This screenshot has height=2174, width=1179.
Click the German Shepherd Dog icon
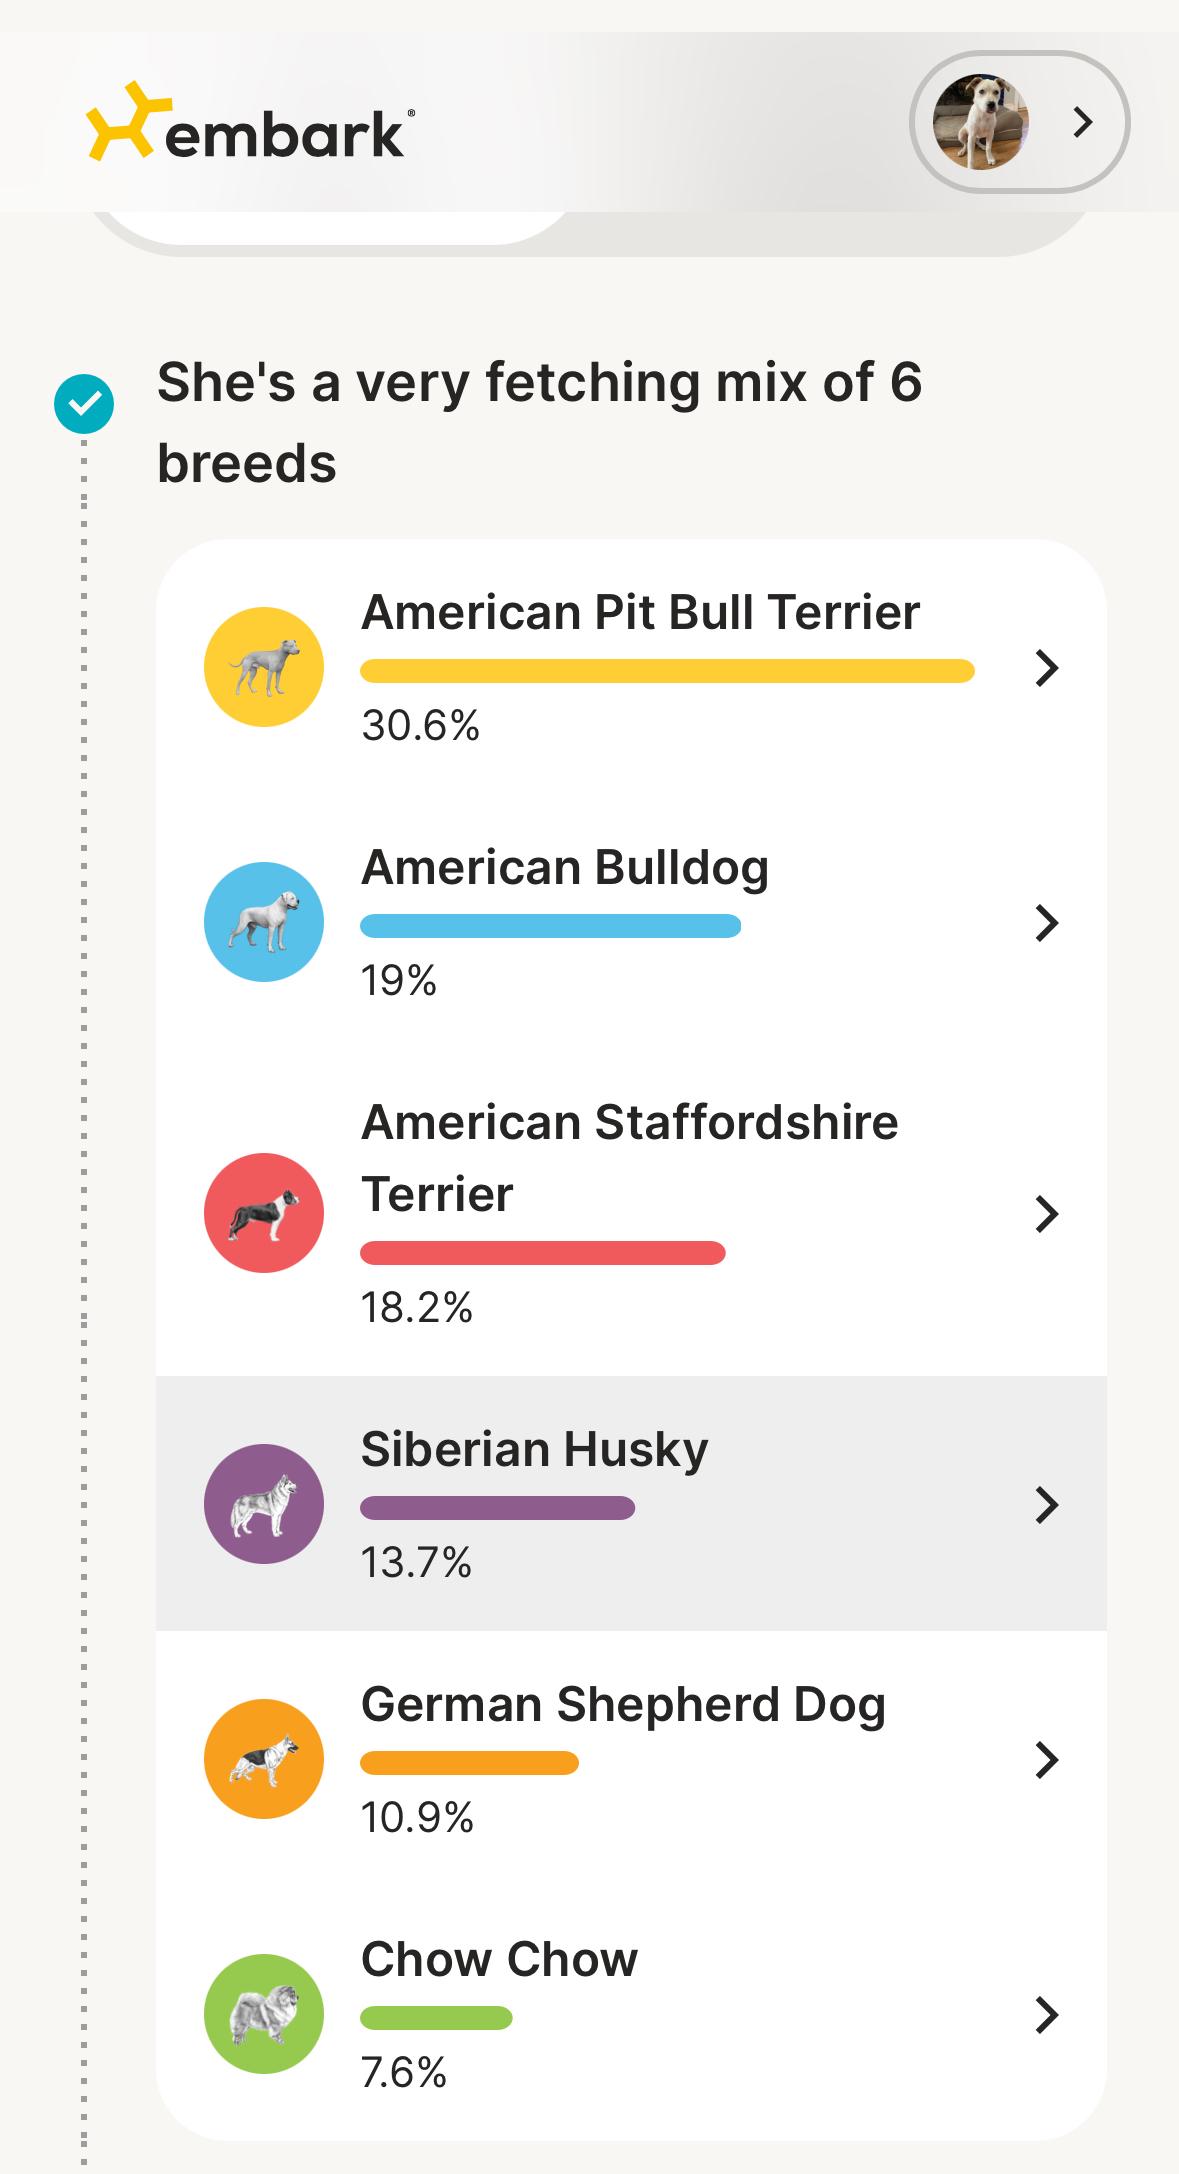click(x=264, y=1759)
